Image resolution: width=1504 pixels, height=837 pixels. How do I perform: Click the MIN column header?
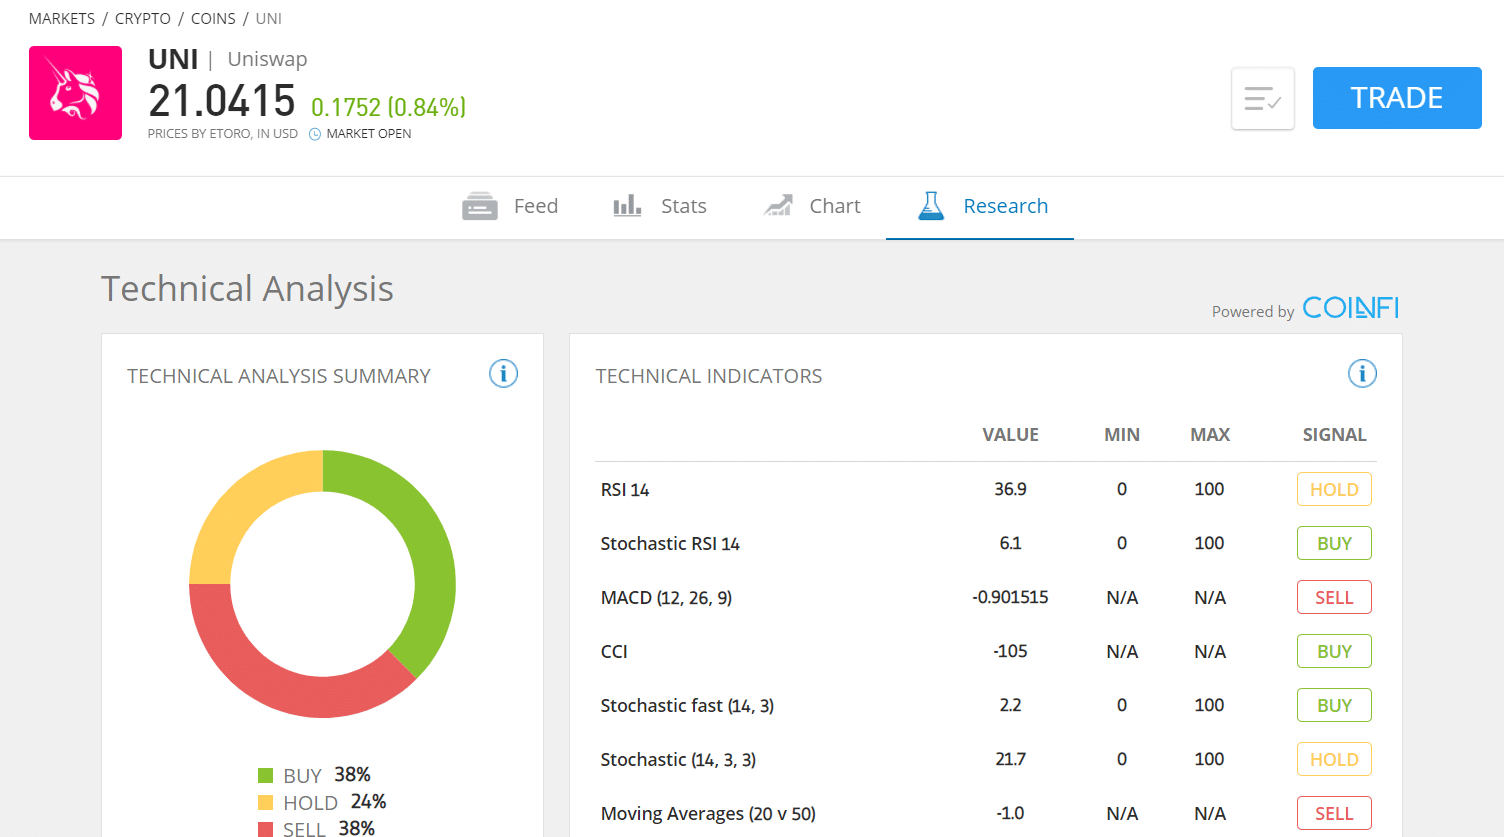pyautogui.click(x=1122, y=435)
